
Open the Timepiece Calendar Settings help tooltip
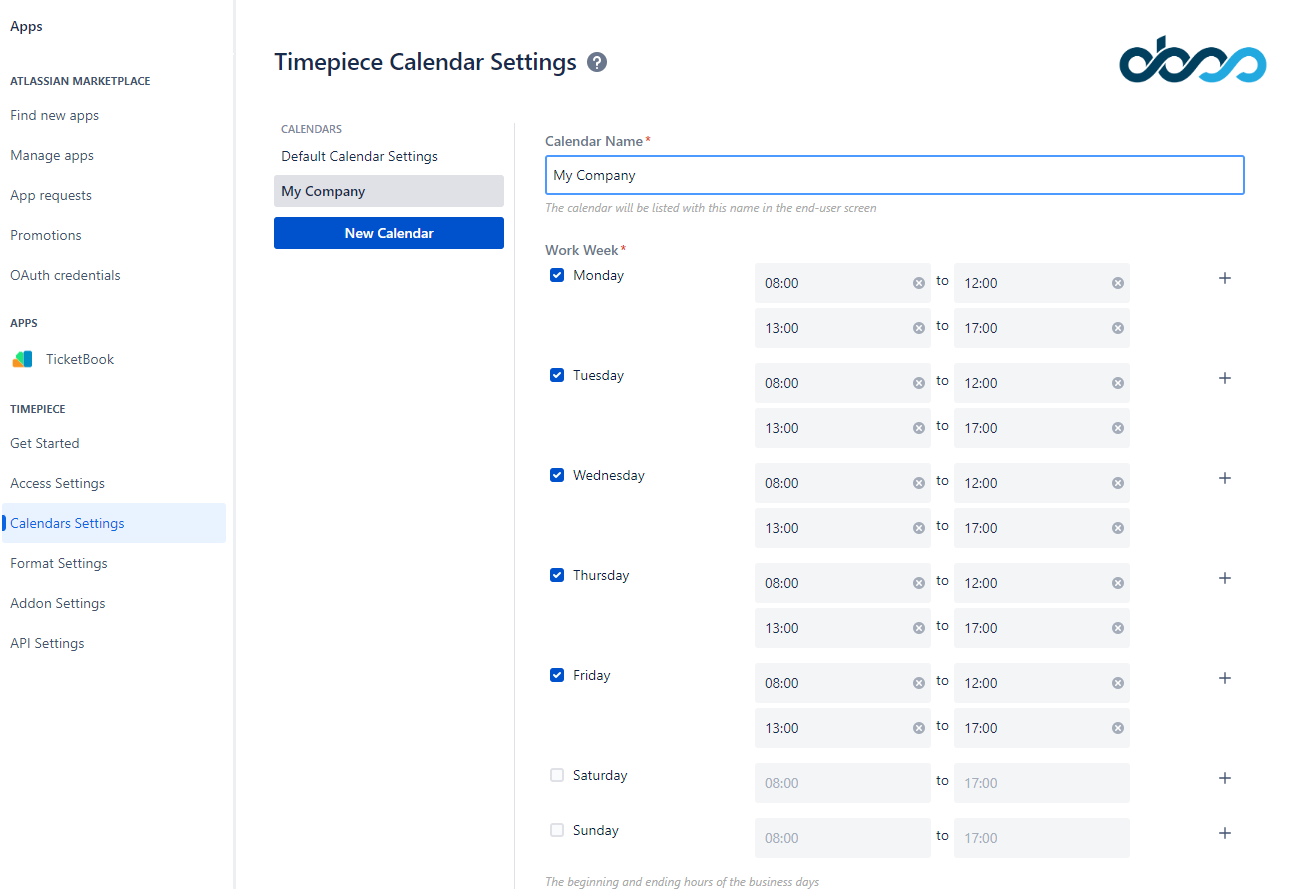(597, 62)
